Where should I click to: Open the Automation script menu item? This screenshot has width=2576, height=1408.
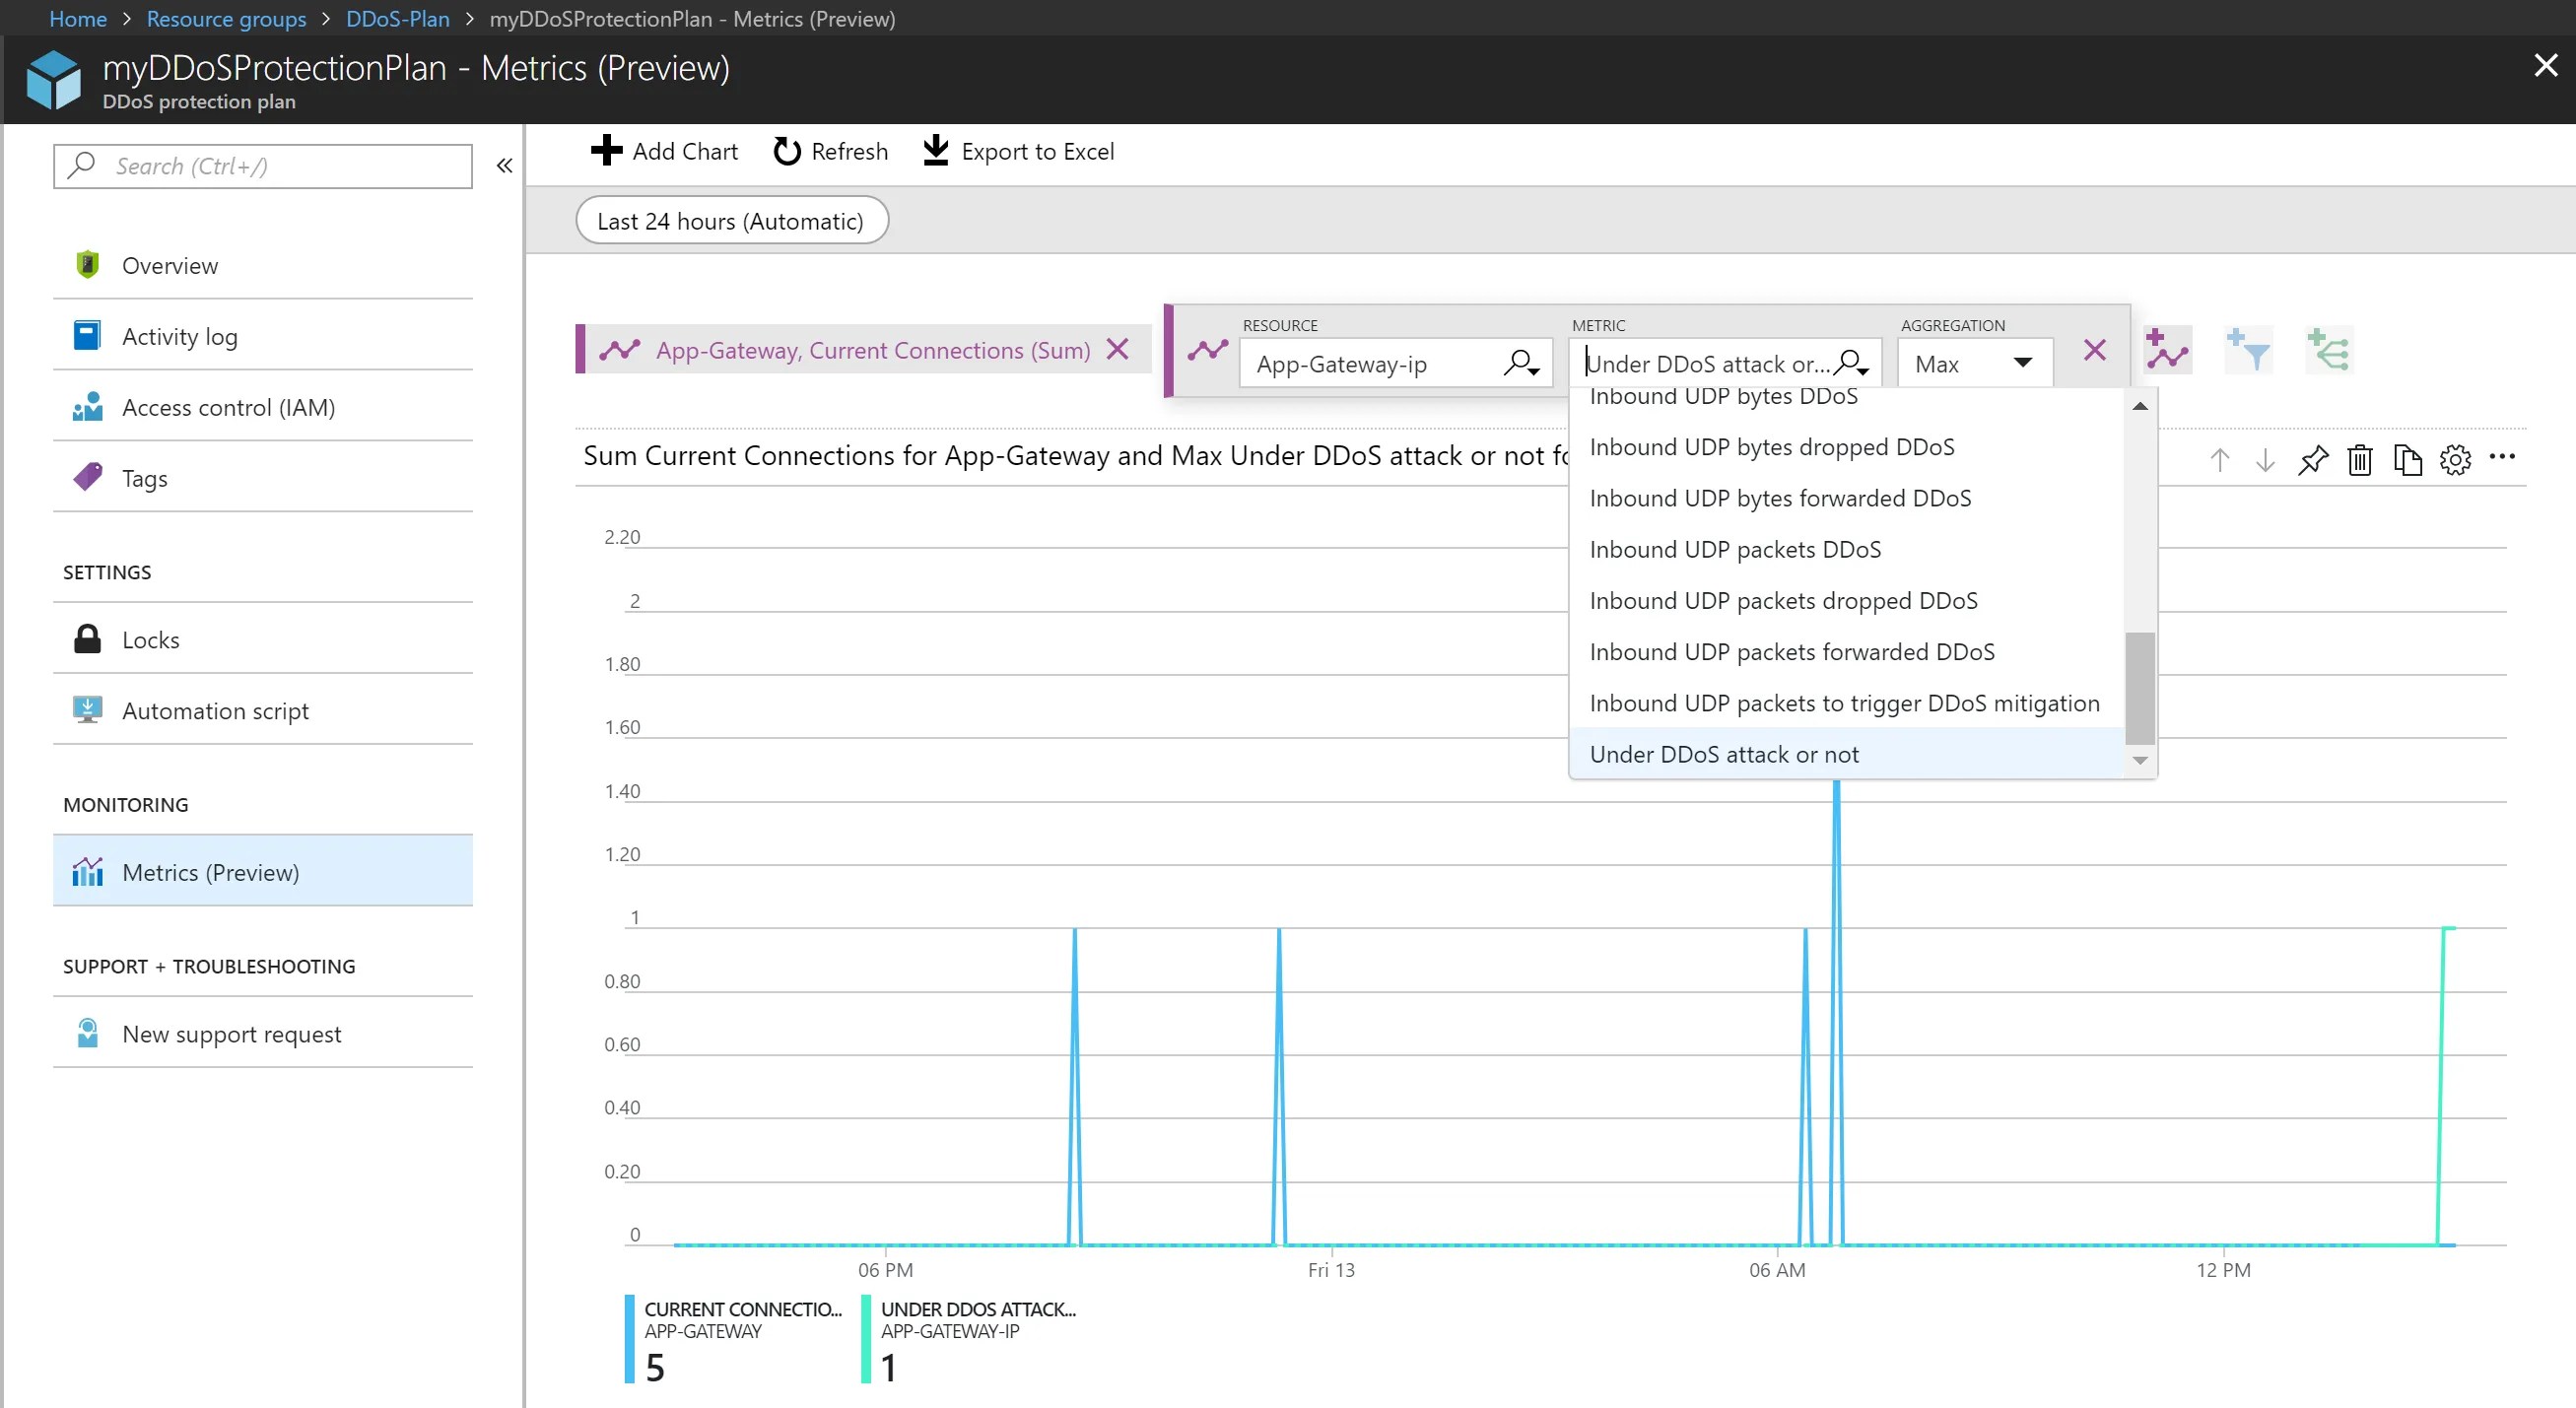(263, 710)
